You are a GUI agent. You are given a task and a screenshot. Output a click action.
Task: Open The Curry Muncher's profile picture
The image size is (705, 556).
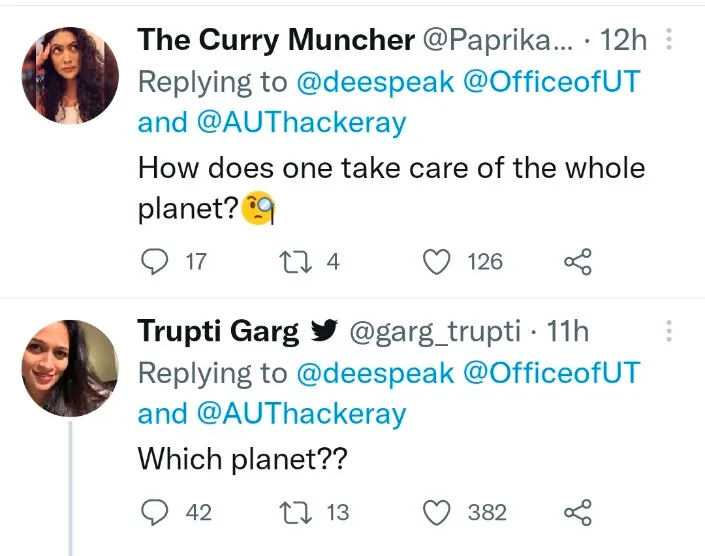pyautogui.click(x=70, y=75)
